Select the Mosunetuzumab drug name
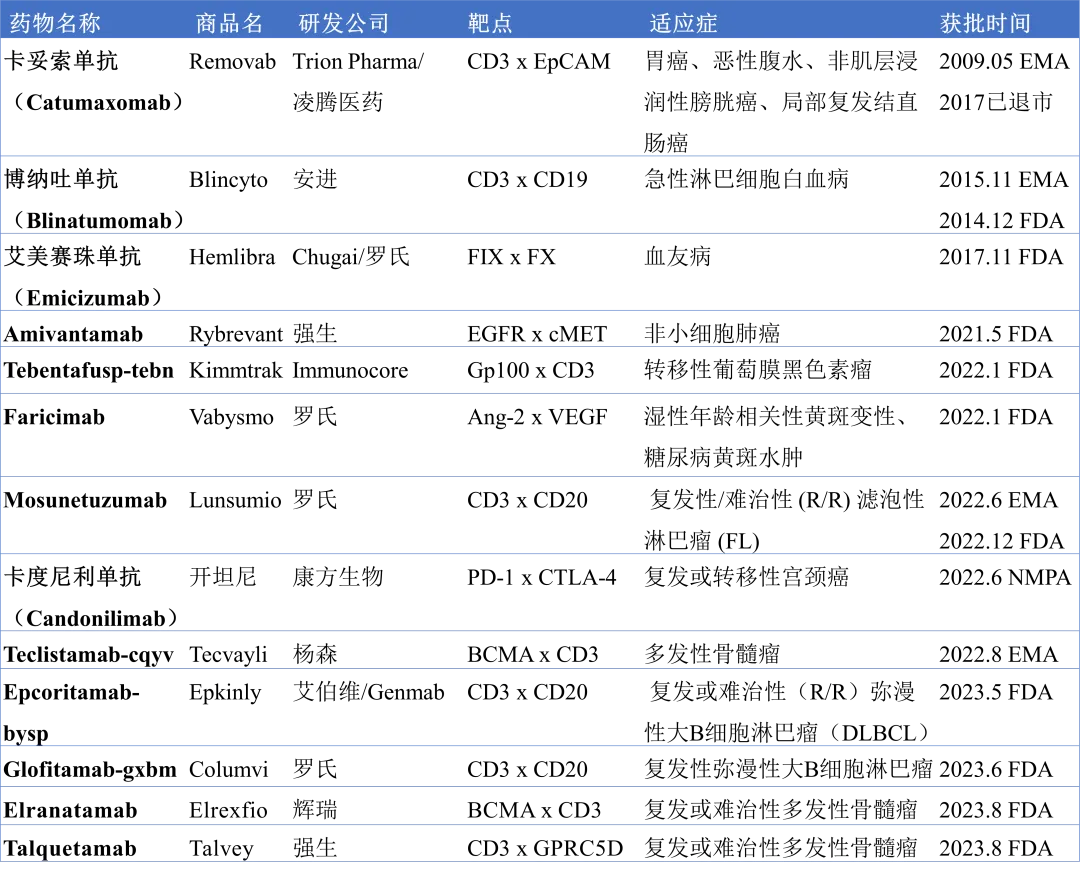Image resolution: width=1080 pixels, height=875 pixels. click(x=85, y=500)
